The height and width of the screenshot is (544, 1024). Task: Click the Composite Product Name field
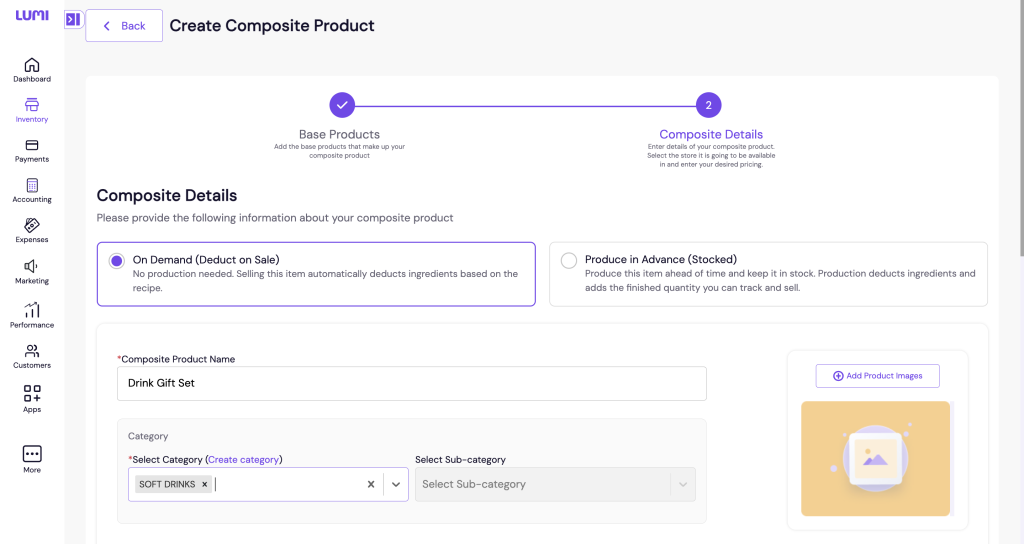tap(412, 383)
